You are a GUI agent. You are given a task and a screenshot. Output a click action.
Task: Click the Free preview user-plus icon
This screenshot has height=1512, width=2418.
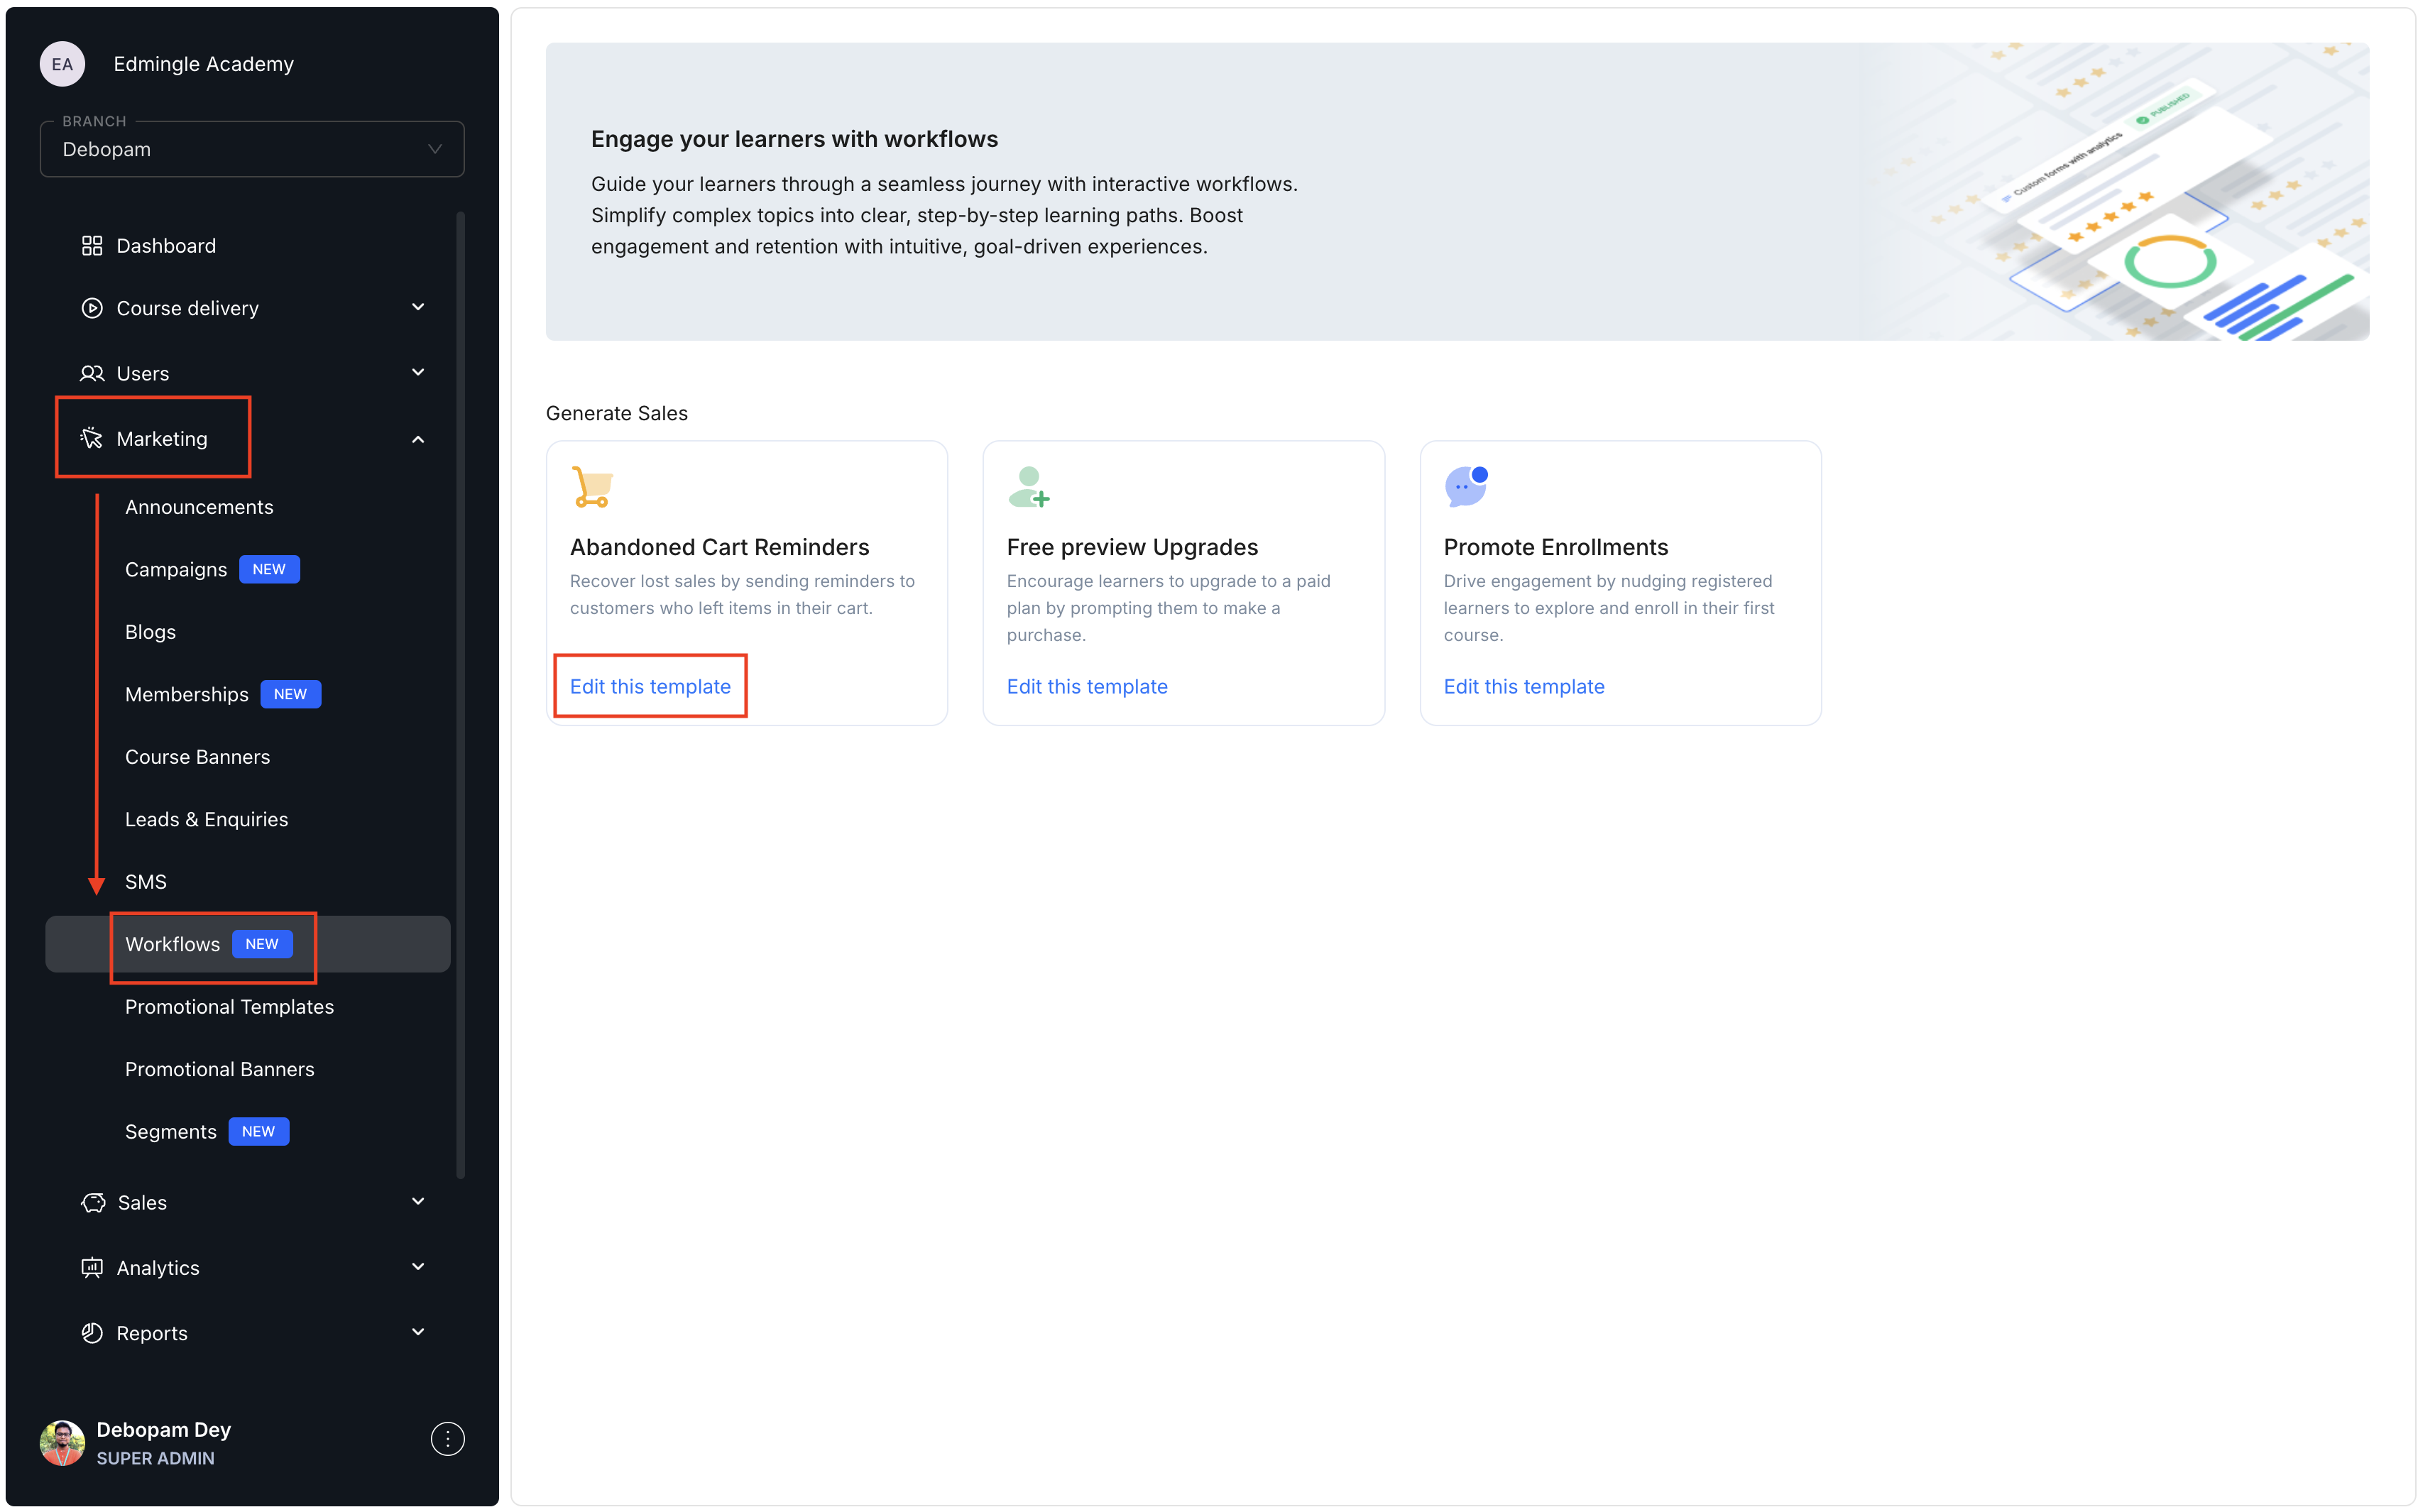(1029, 487)
